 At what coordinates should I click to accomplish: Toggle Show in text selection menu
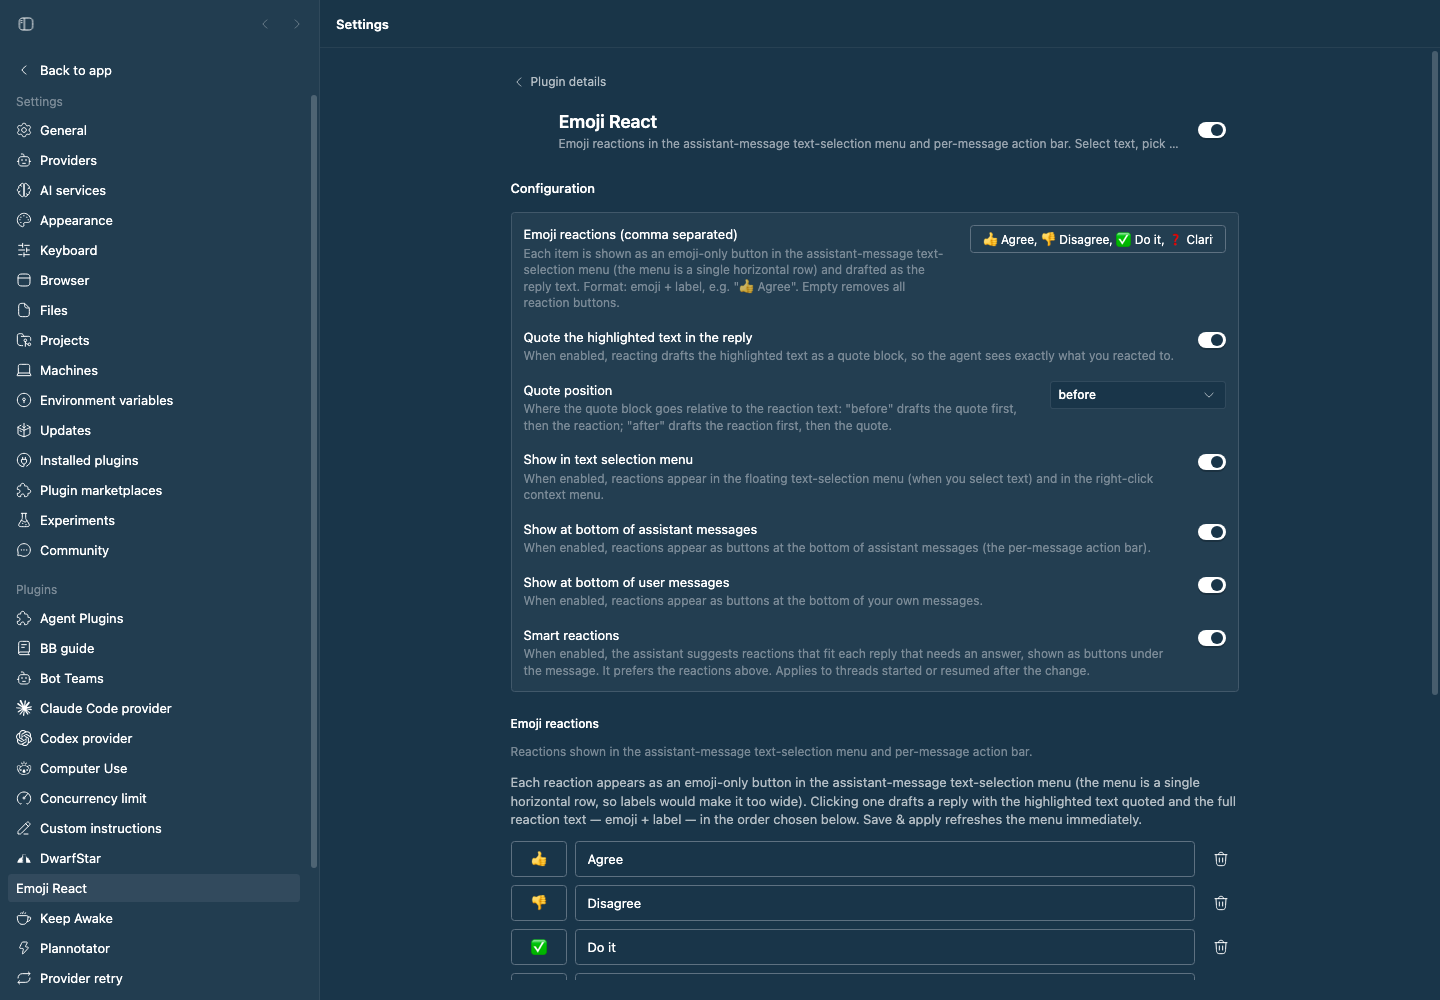pos(1212,462)
